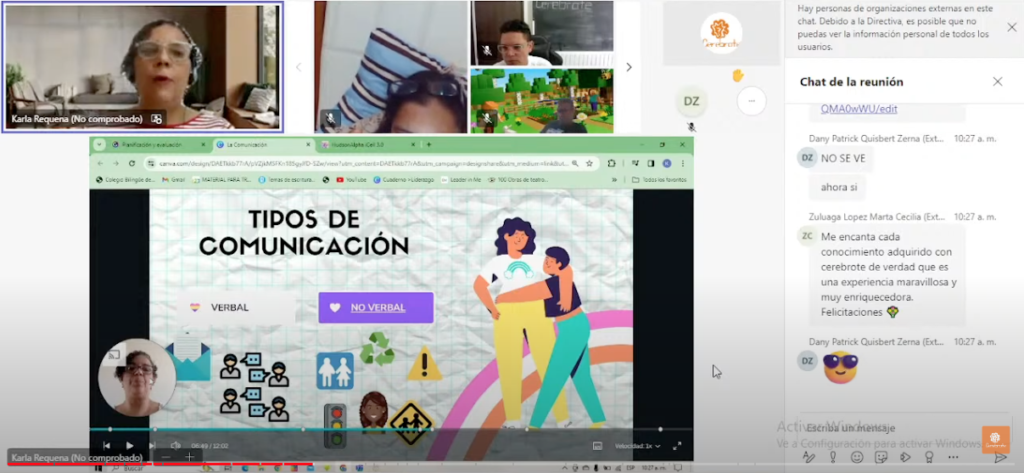The height and width of the screenshot is (473, 1024).
Task: Open the MATERIAL PARA TR... bookmark
Action: point(222,180)
